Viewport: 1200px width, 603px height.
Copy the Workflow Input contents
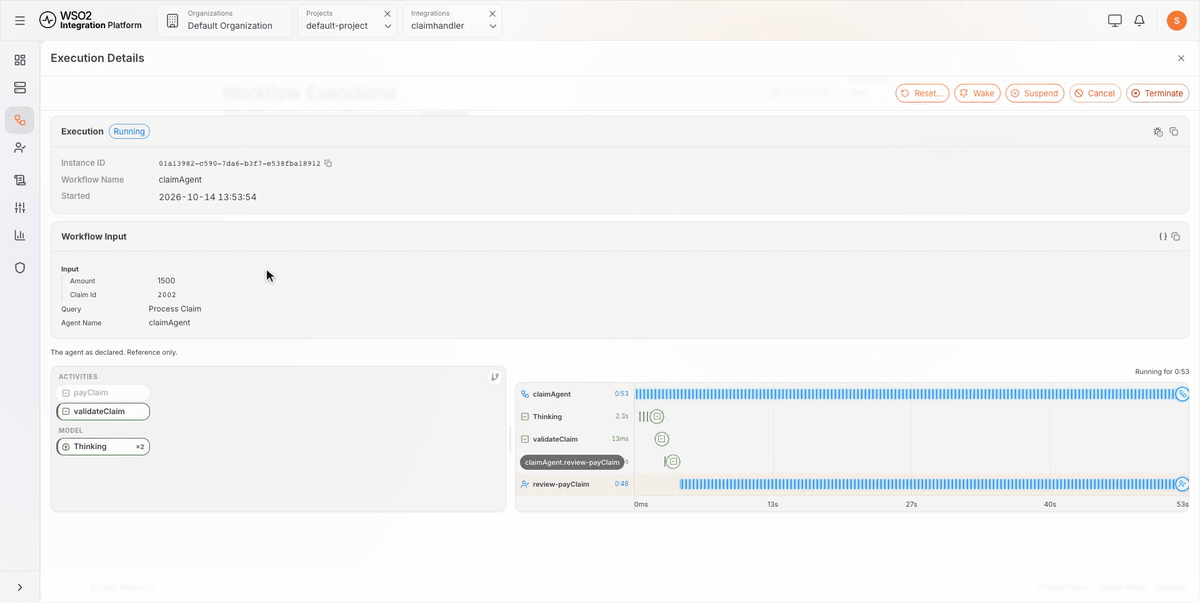click(1176, 237)
